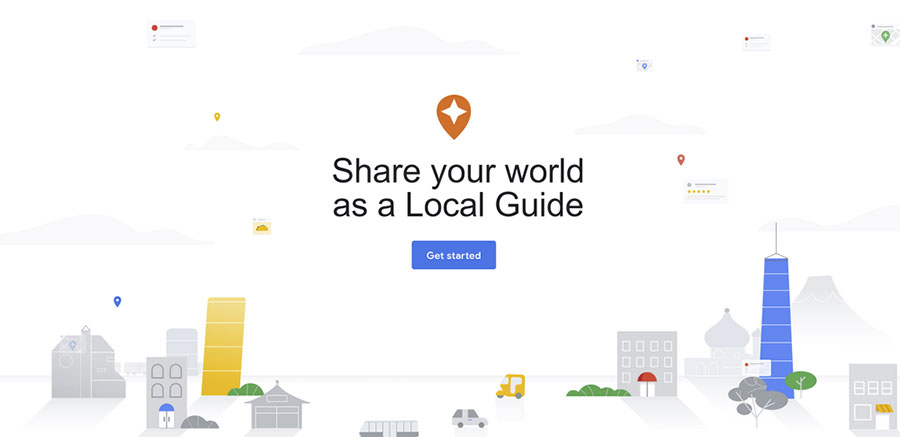Click the yellow taco photo card
Viewport: 900px width, 437px height.
pyautogui.click(x=262, y=226)
